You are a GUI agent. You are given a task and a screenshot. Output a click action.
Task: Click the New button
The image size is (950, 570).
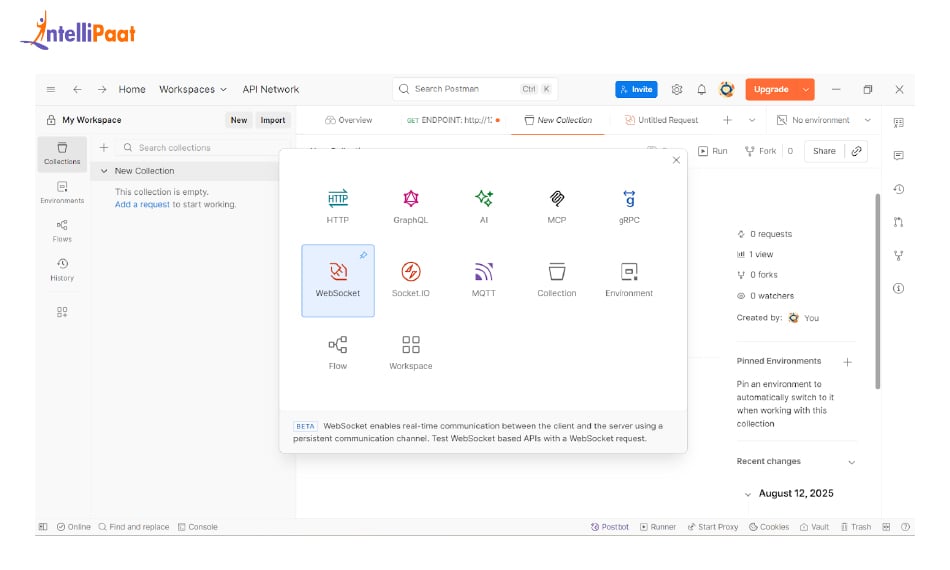pyautogui.click(x=239, y=120)
